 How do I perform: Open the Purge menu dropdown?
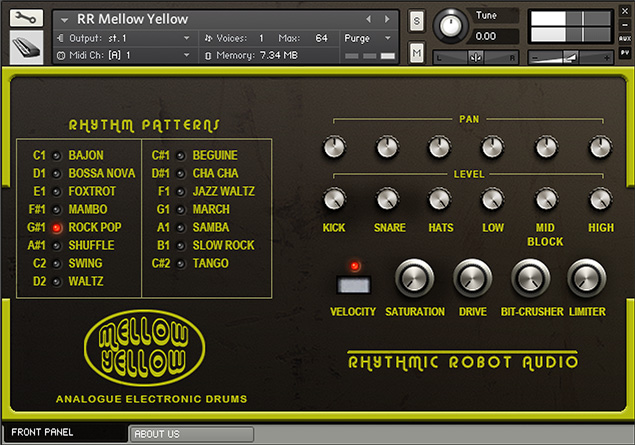point(368,38)
